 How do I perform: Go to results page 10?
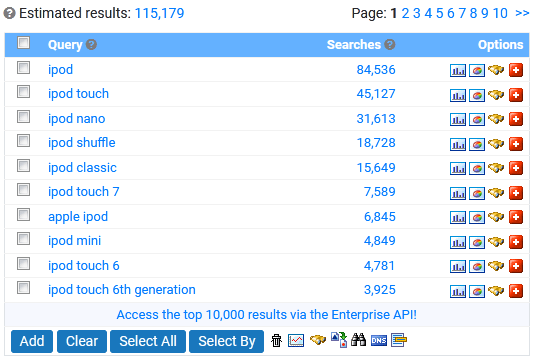pos(500,13)
